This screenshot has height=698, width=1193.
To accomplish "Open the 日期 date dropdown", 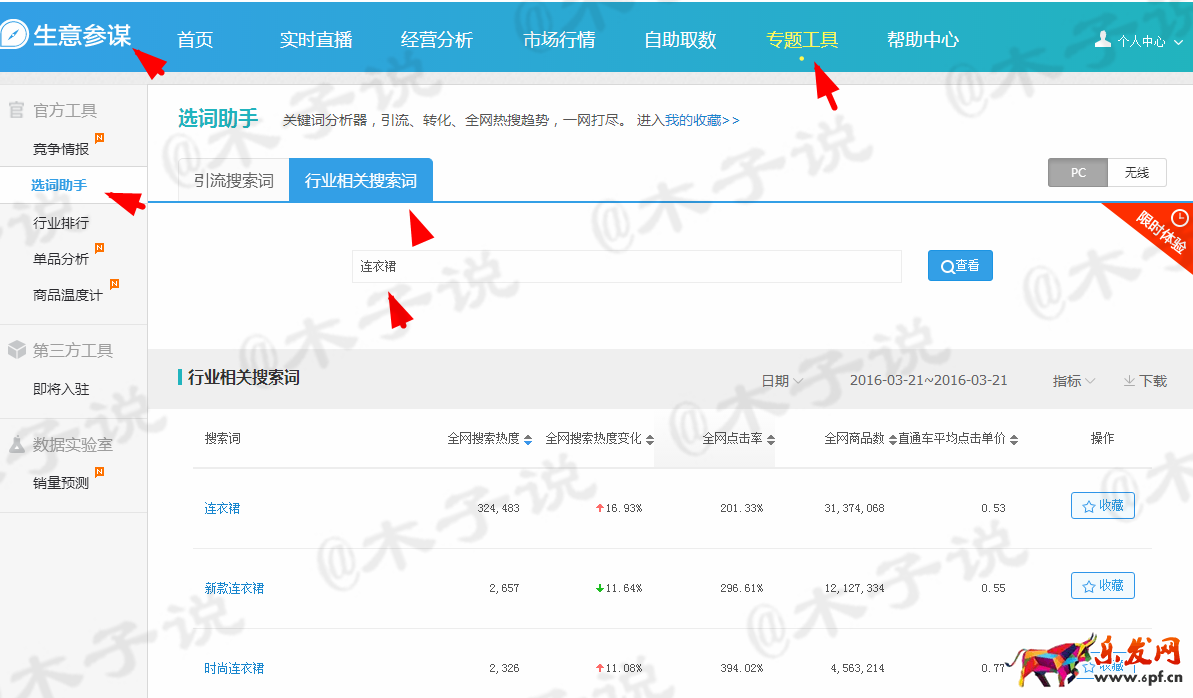I will click(781, 381).
